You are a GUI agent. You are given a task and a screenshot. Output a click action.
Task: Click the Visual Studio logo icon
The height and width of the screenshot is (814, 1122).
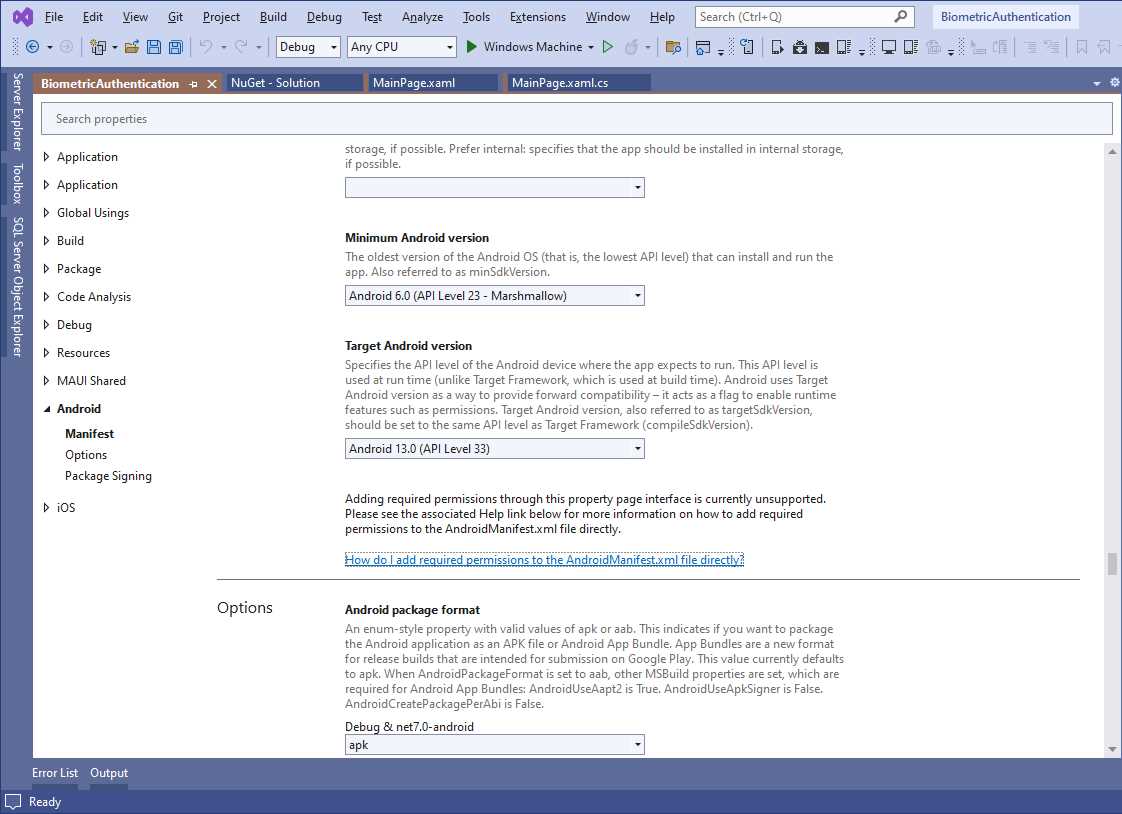(23, 16)
